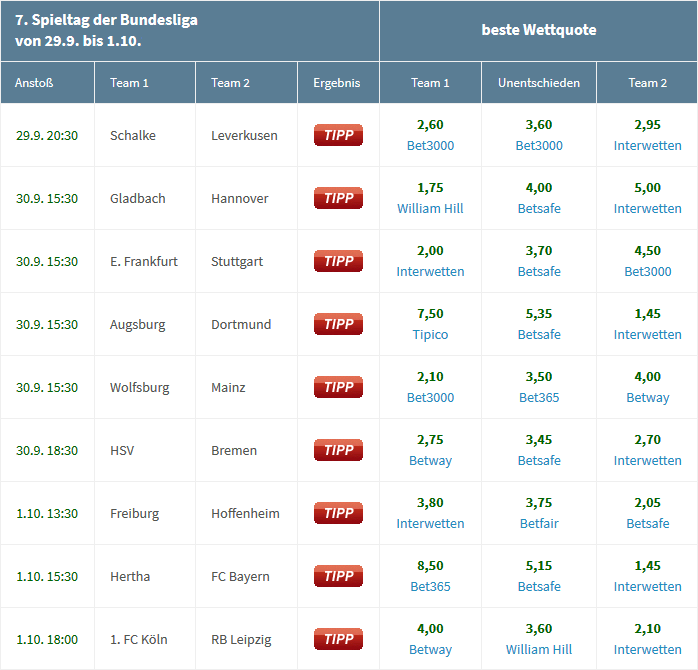Open William Hill draw link for Köln match
The height and width of the screenshot is (670, 698).
539,650
